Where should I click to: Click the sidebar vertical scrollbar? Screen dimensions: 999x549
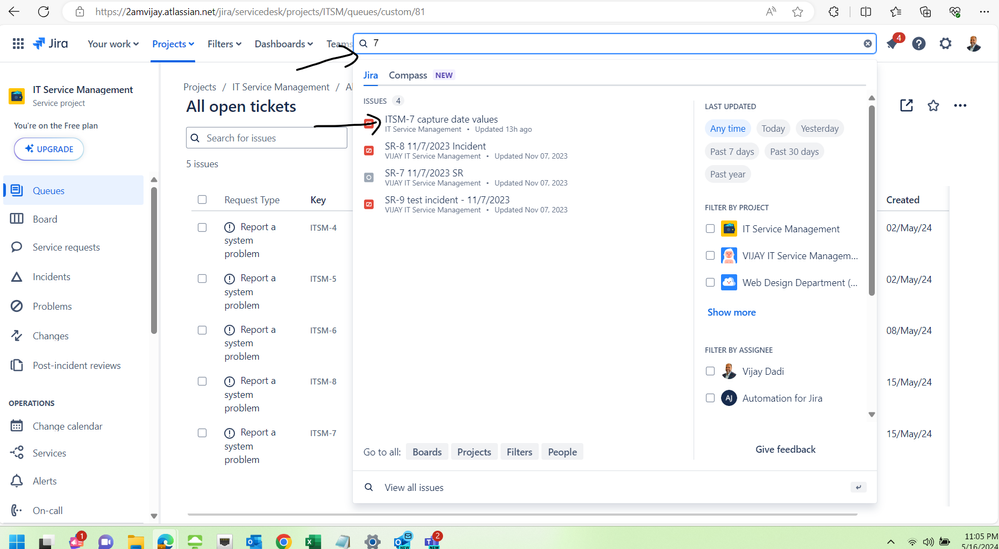pos(154,260)
